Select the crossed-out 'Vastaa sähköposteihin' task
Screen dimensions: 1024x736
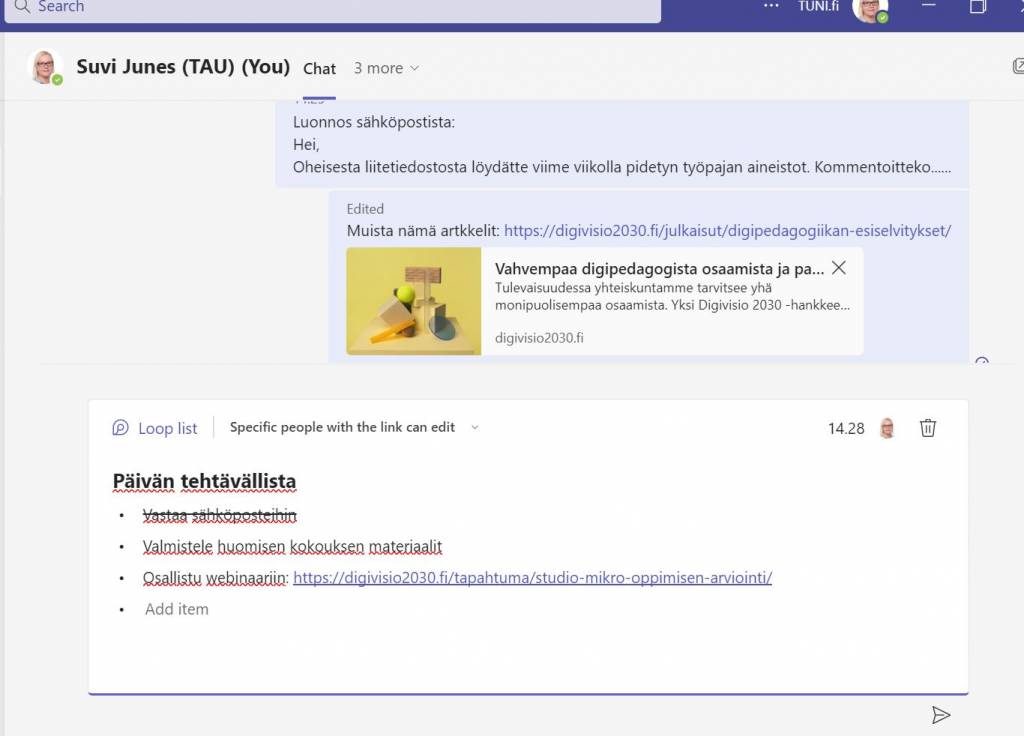click(219, 515)
